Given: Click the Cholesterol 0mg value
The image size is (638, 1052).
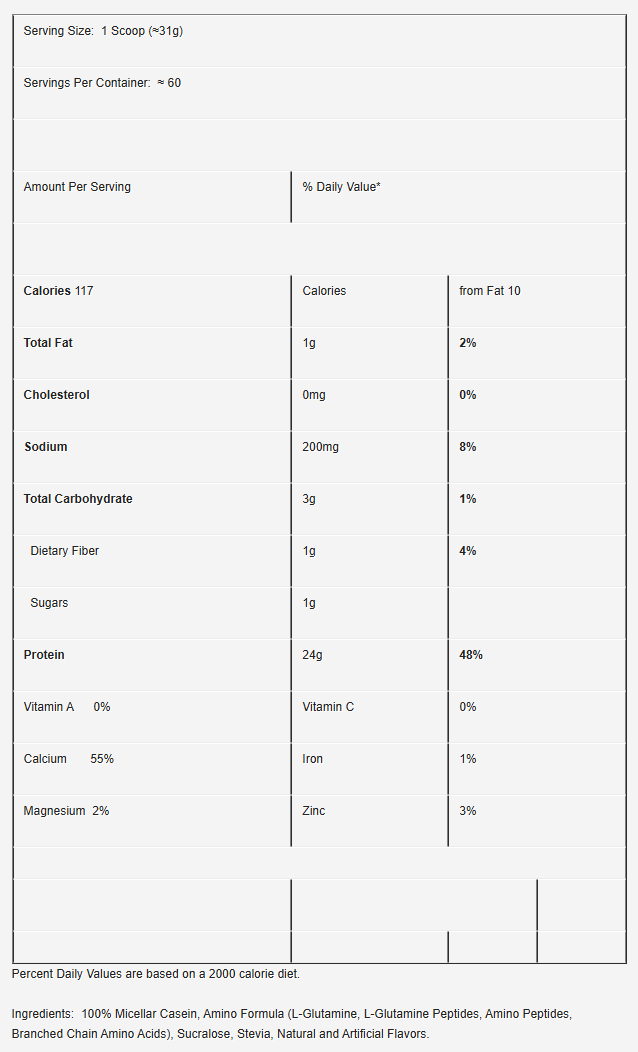Looking at the screenshot, I should click(314, 395).
